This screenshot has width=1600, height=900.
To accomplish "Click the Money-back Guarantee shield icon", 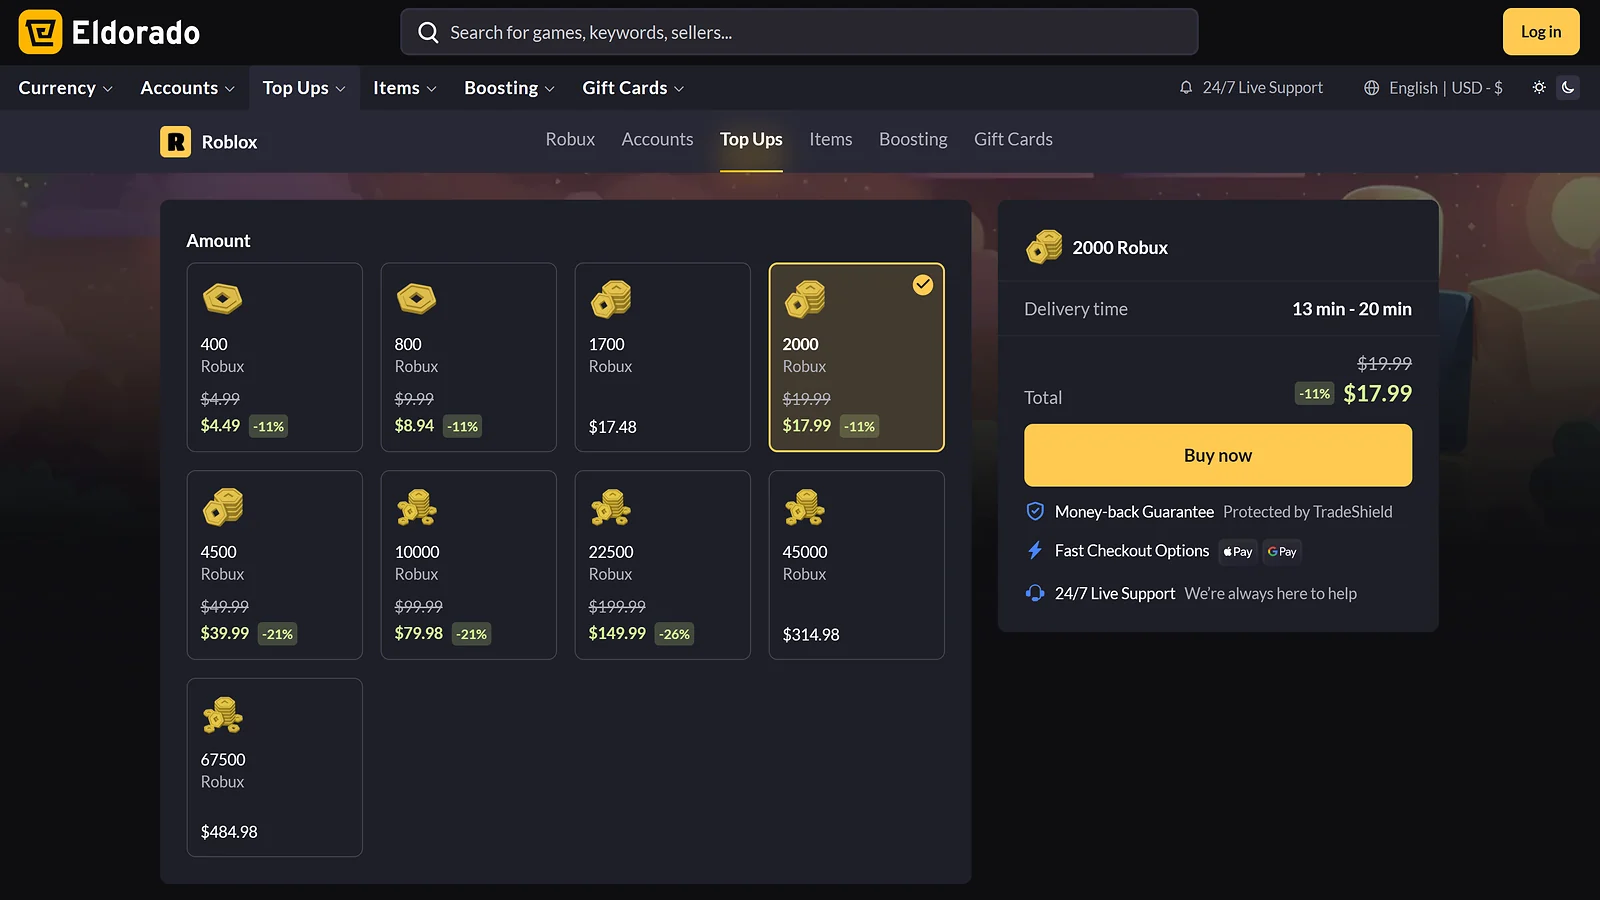I will pyautogui.click(x=1035, y=511).
